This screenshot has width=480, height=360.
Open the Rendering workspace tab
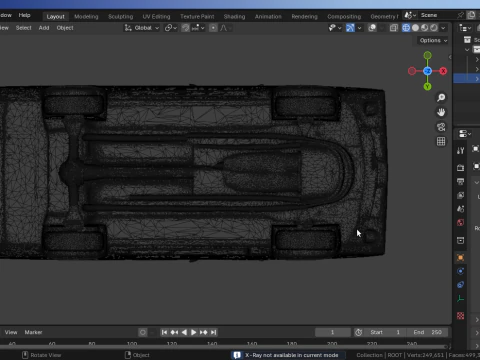click(304, 16)
